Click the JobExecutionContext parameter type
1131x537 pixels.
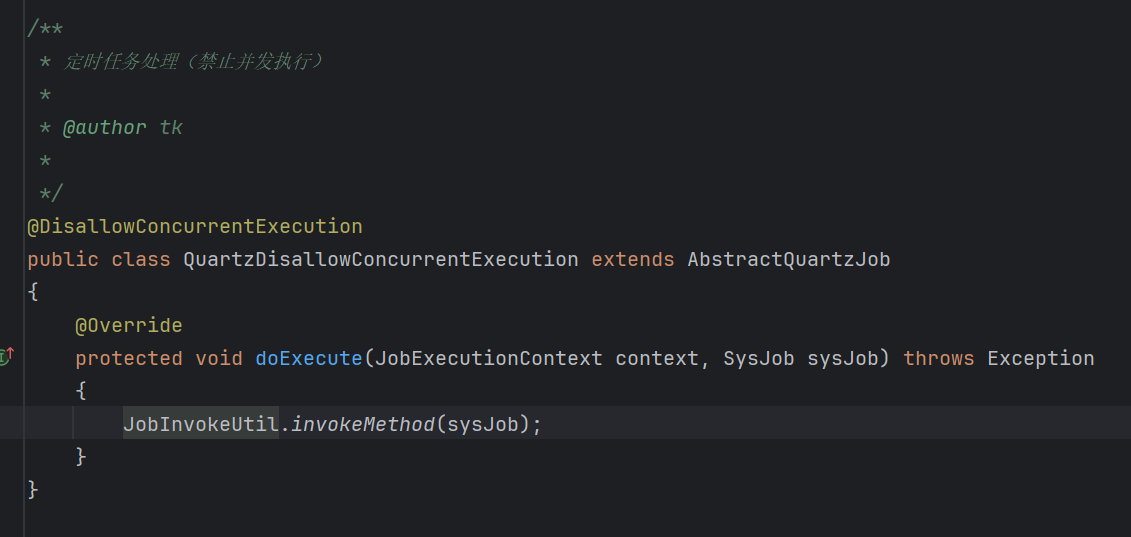pyautogui.click(x=488, y=358)
